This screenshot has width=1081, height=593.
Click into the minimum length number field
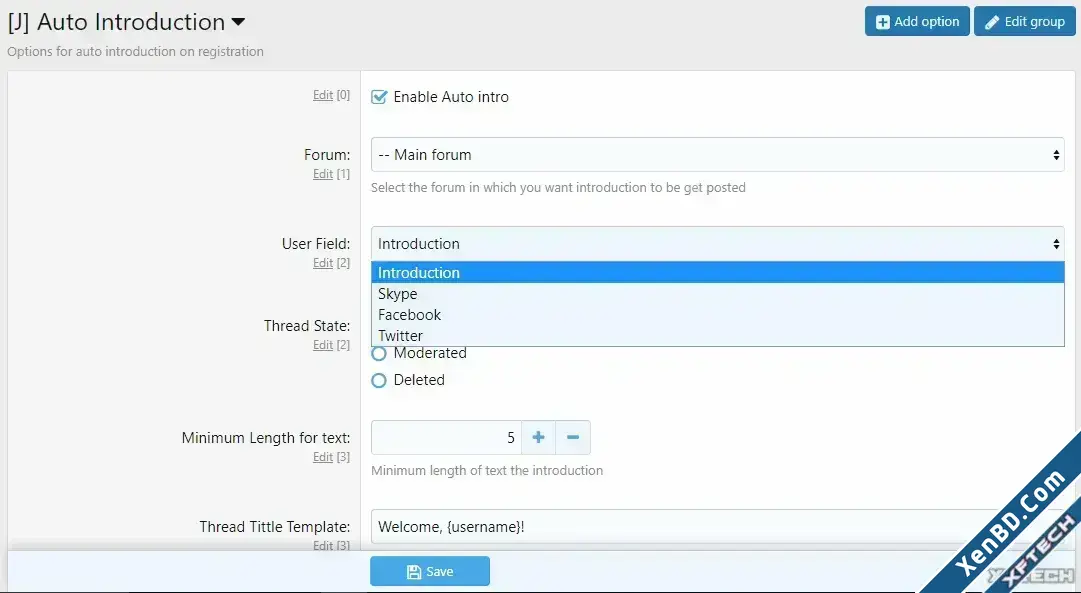tap(446, 437)
